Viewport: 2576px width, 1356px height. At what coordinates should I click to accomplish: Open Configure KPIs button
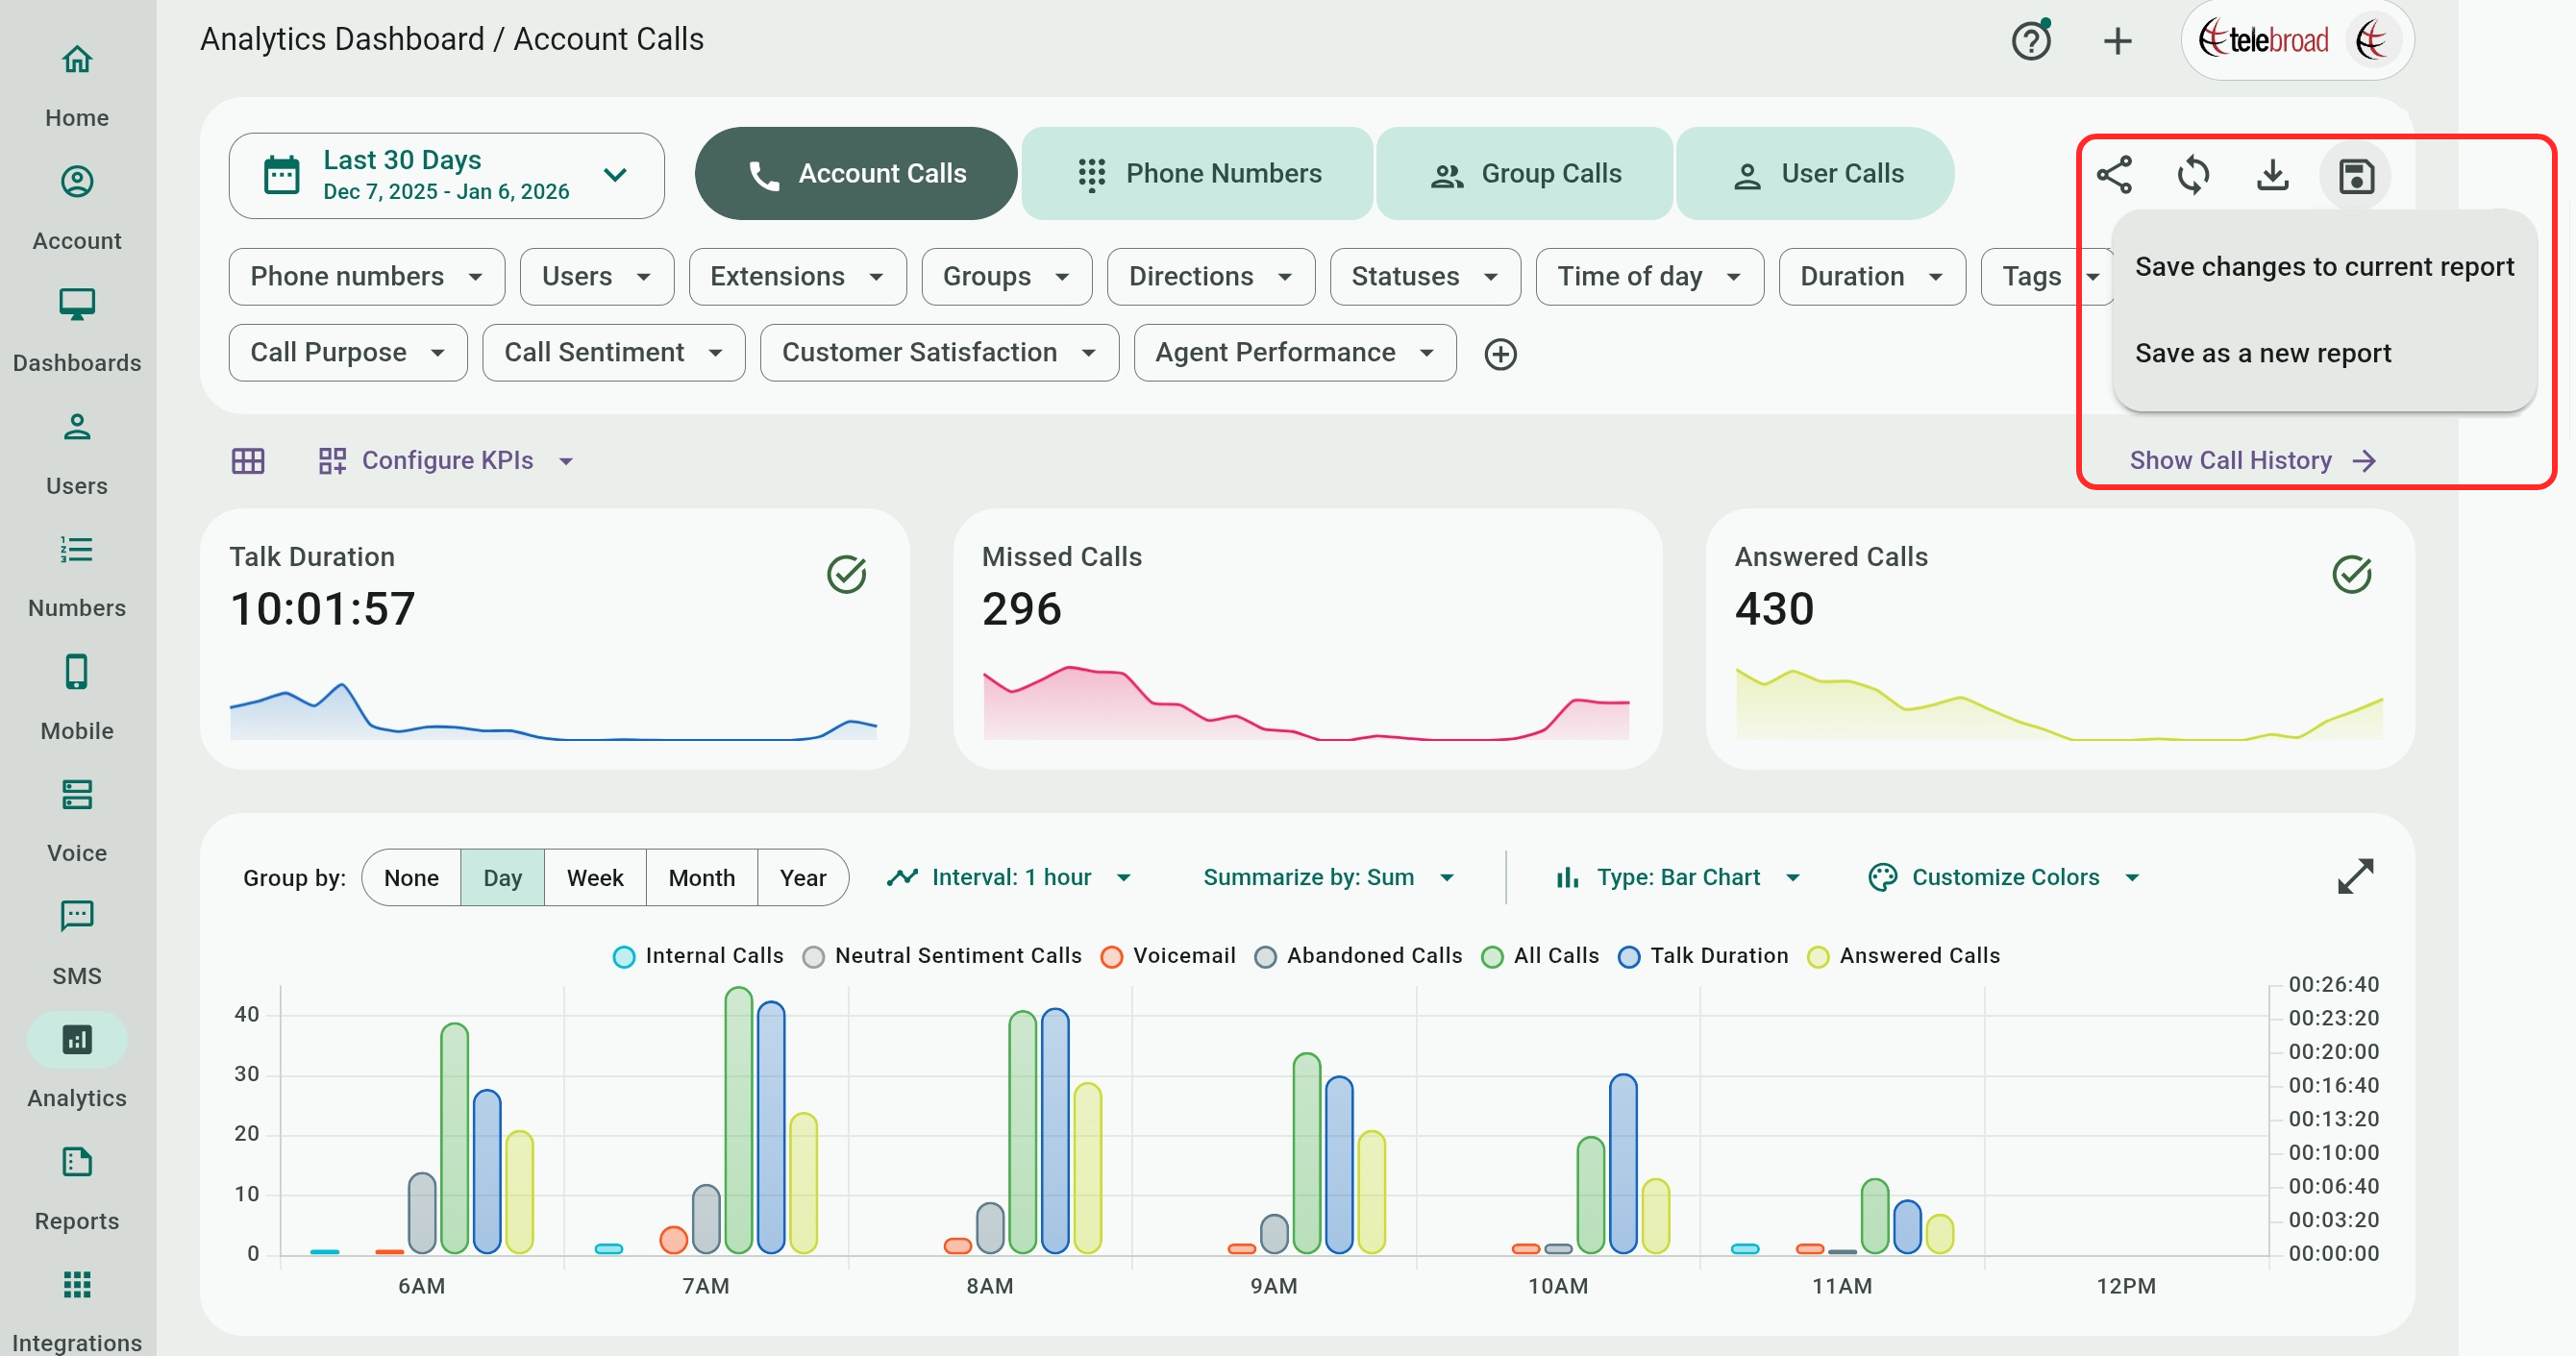coord(446,461)
